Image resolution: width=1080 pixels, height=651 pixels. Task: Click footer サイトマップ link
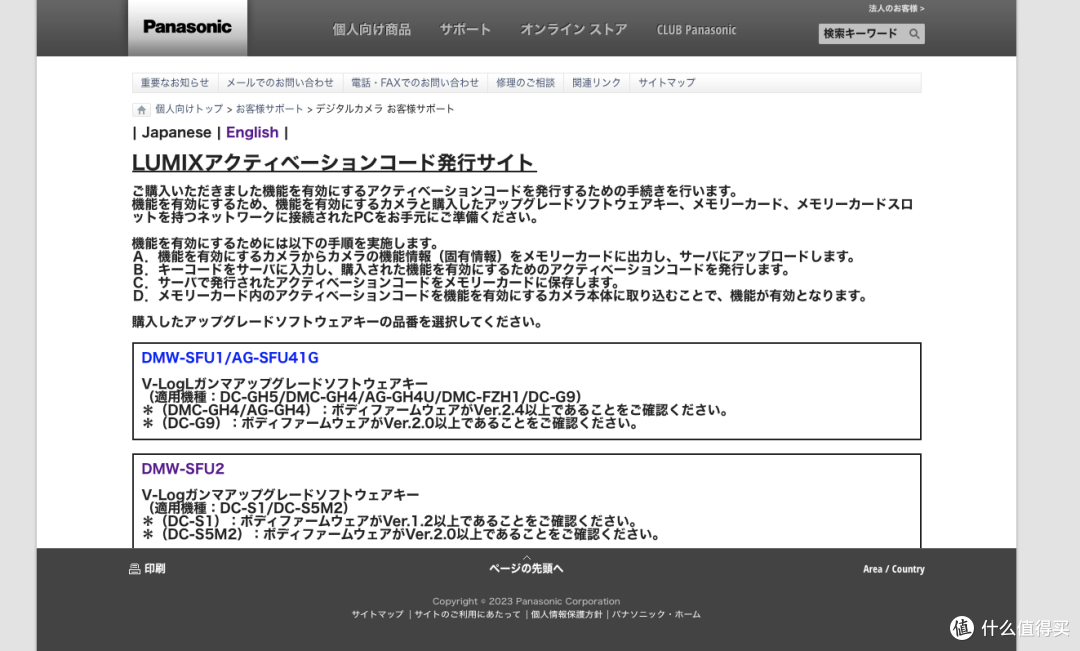click(x=377, y=614)
